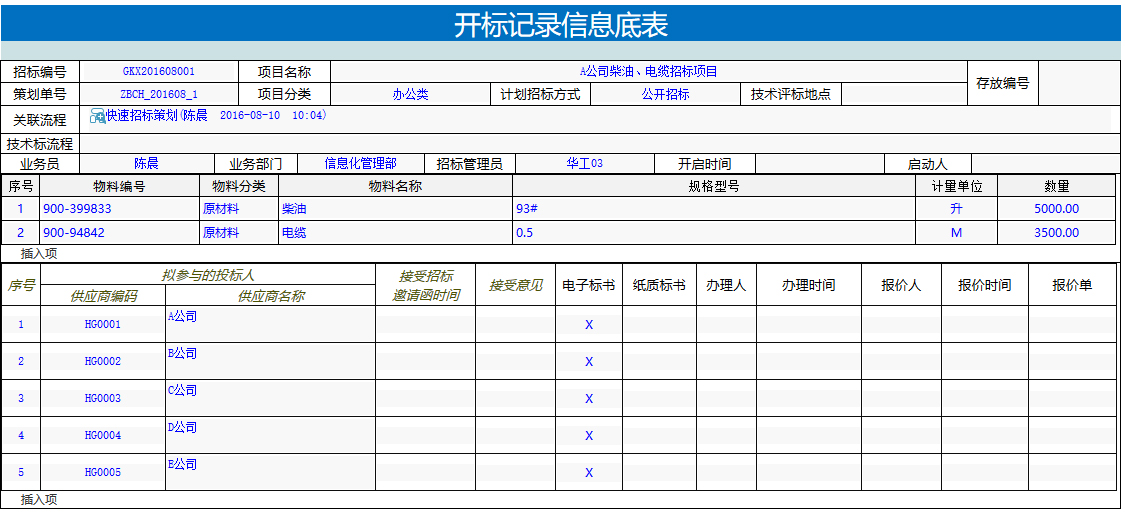1125x515 pixels.
Task: Click the empty 开启时间 field
Action: click(820, 164)
